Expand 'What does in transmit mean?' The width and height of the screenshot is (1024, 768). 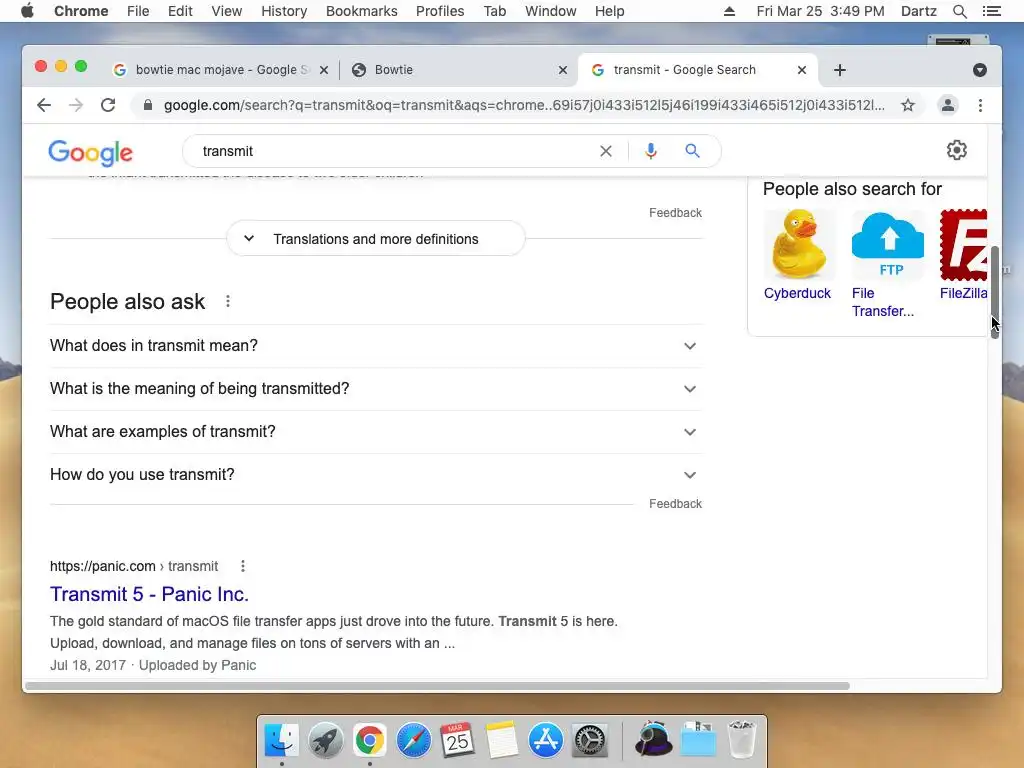(376, 345)
